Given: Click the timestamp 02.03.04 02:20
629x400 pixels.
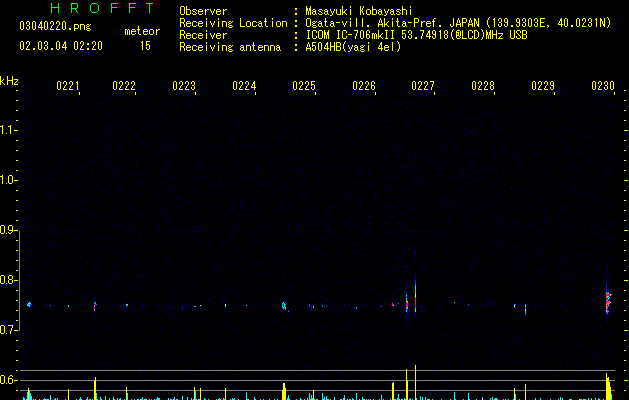Looking at the screenshot, I should point(61,46).
